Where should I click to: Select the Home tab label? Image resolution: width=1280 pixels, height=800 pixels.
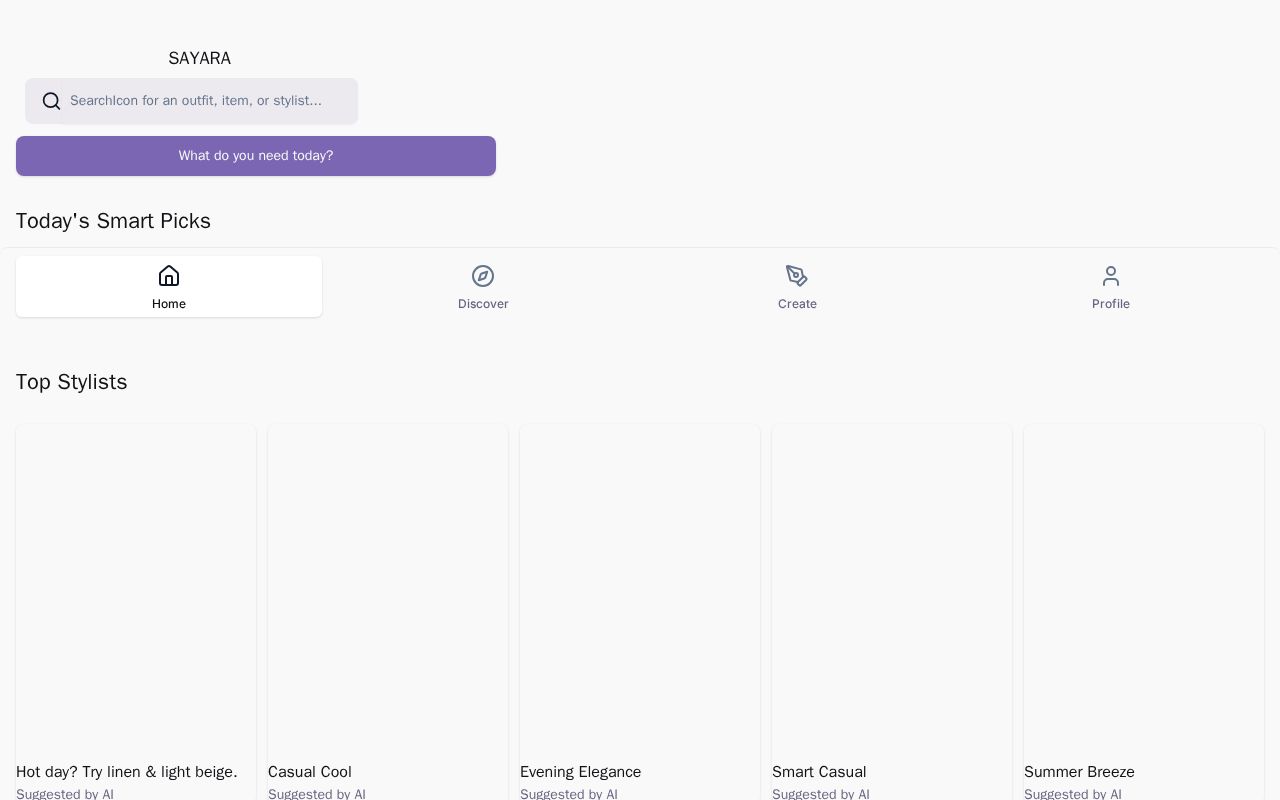pos(169,304)
